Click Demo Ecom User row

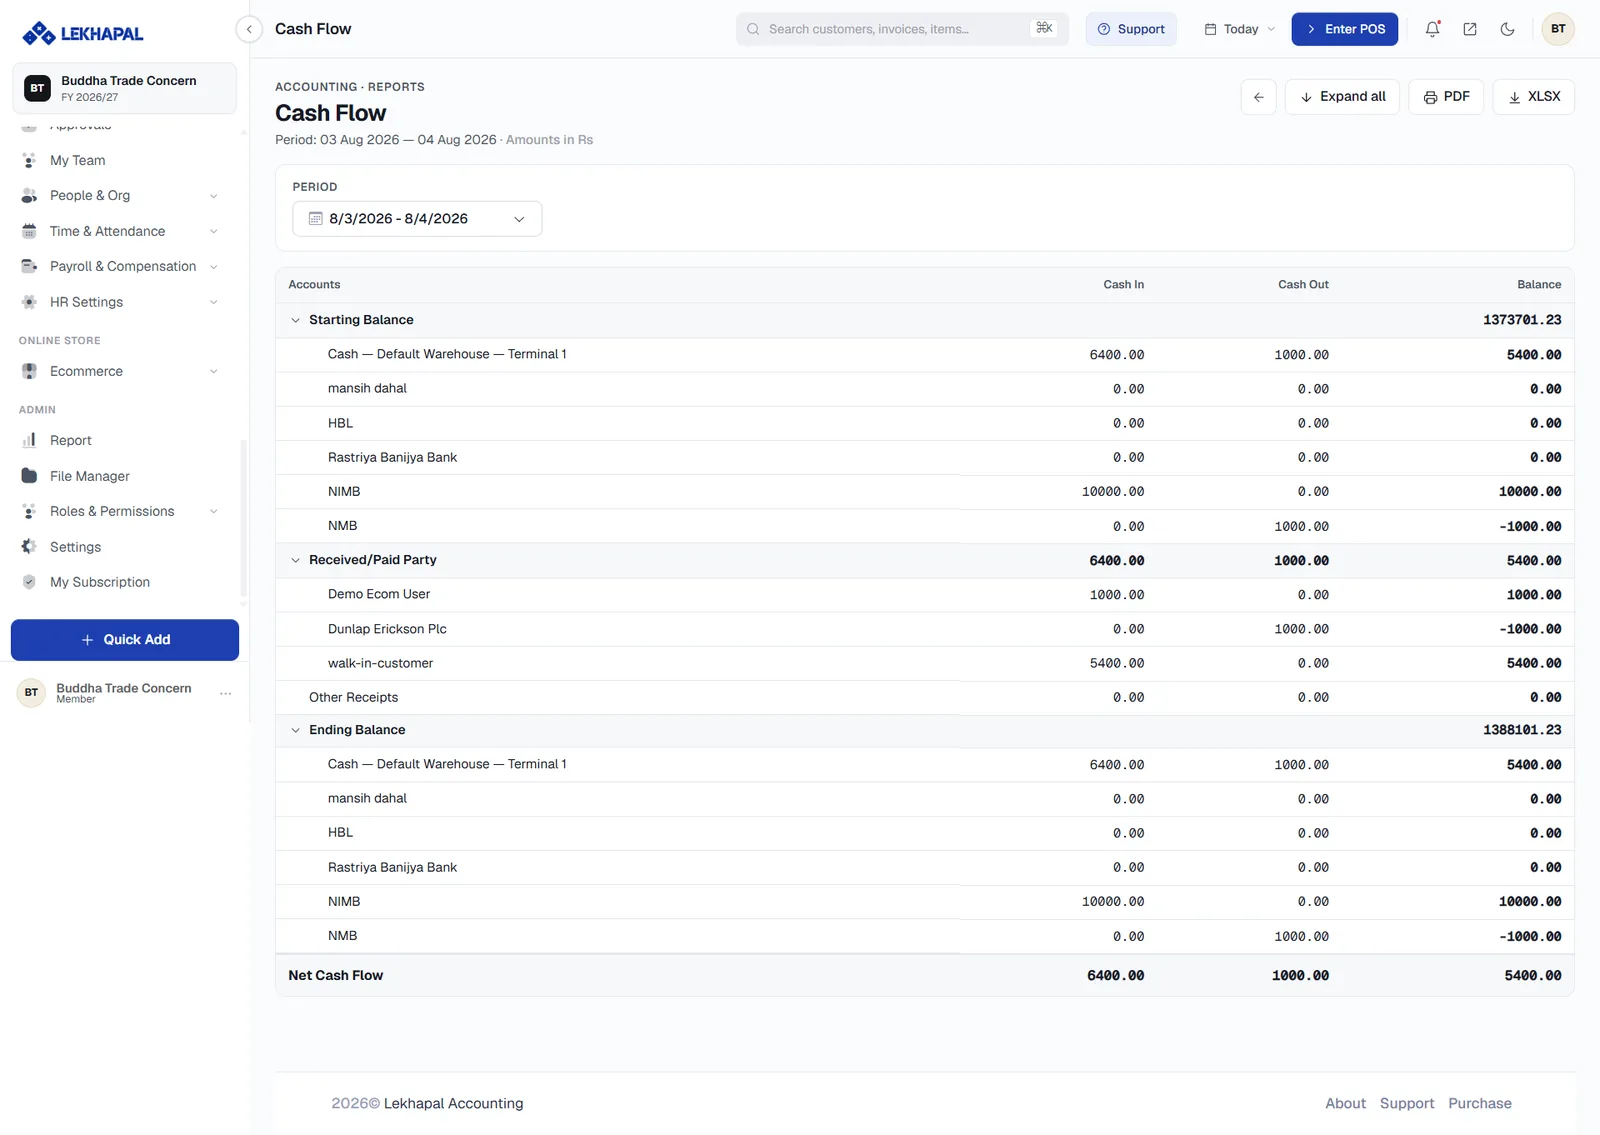[925, 594]
